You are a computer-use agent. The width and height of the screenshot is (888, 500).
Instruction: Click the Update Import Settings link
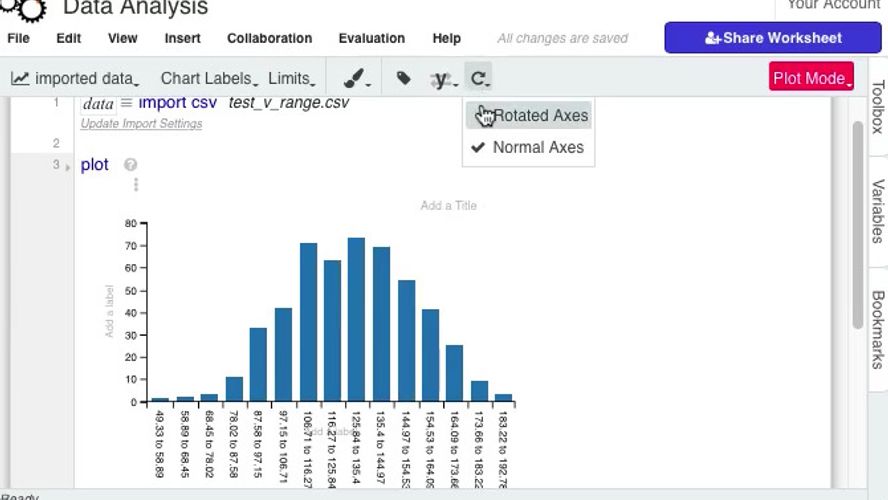(x=141, y=124)
